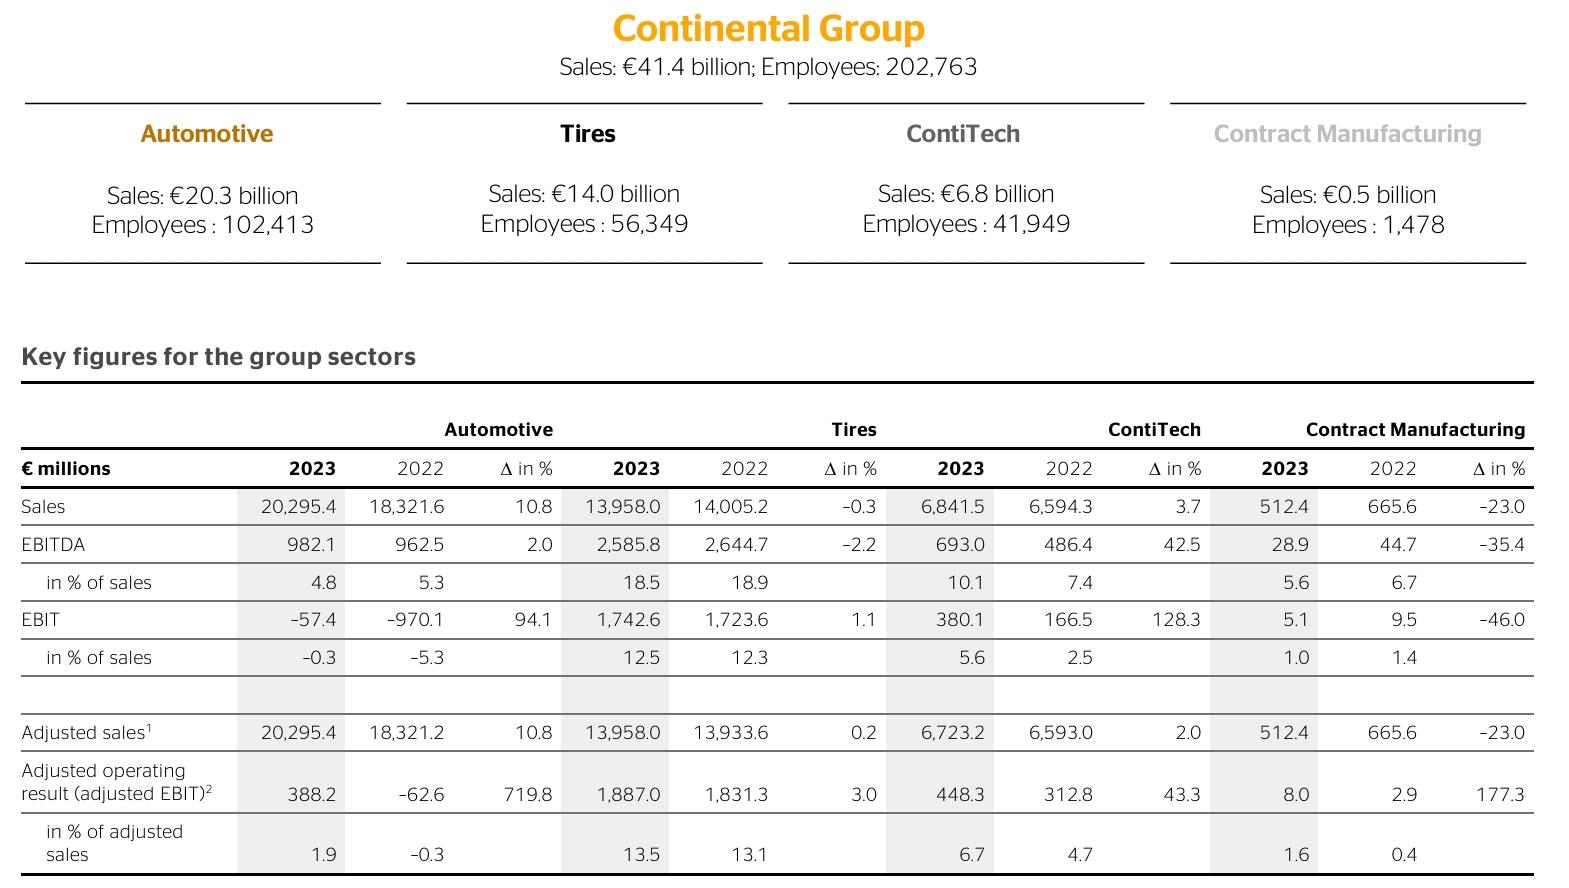
Task: Select the € millions table header label
Action: point(66,469)
